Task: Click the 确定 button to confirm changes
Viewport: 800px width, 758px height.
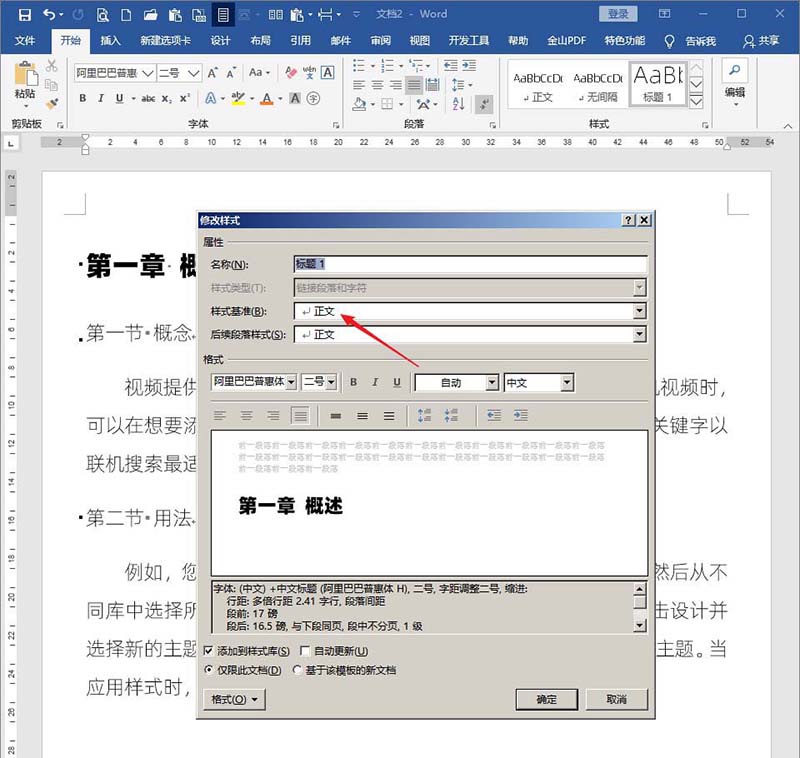Action: click(546, 697)
